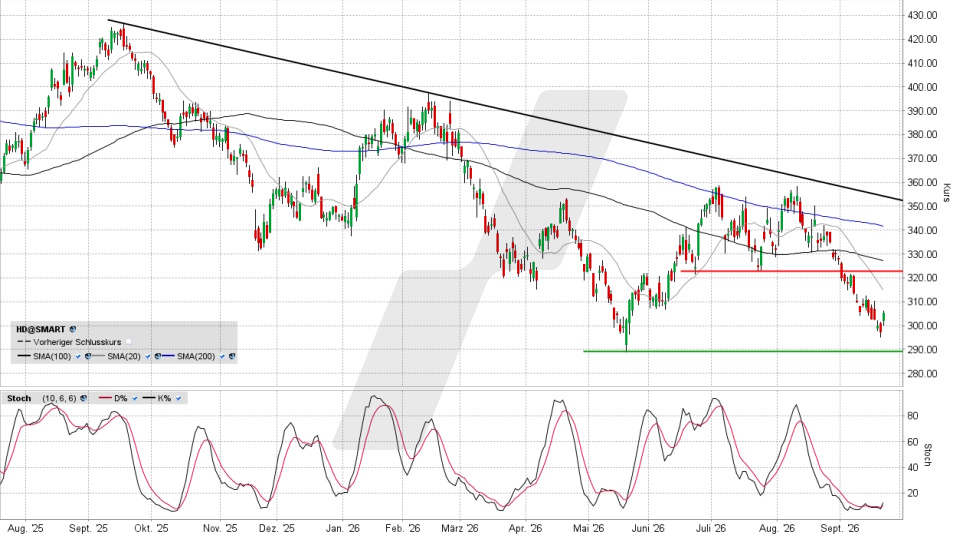Click the D% red line swatch
The image size is (960, 540).
(105, 398)
